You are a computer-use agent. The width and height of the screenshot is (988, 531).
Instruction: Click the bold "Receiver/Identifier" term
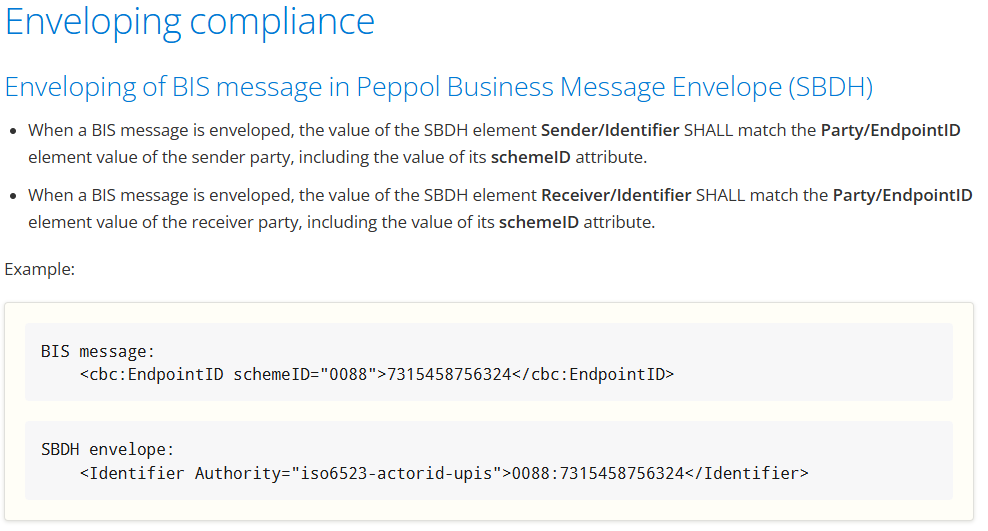616,195
